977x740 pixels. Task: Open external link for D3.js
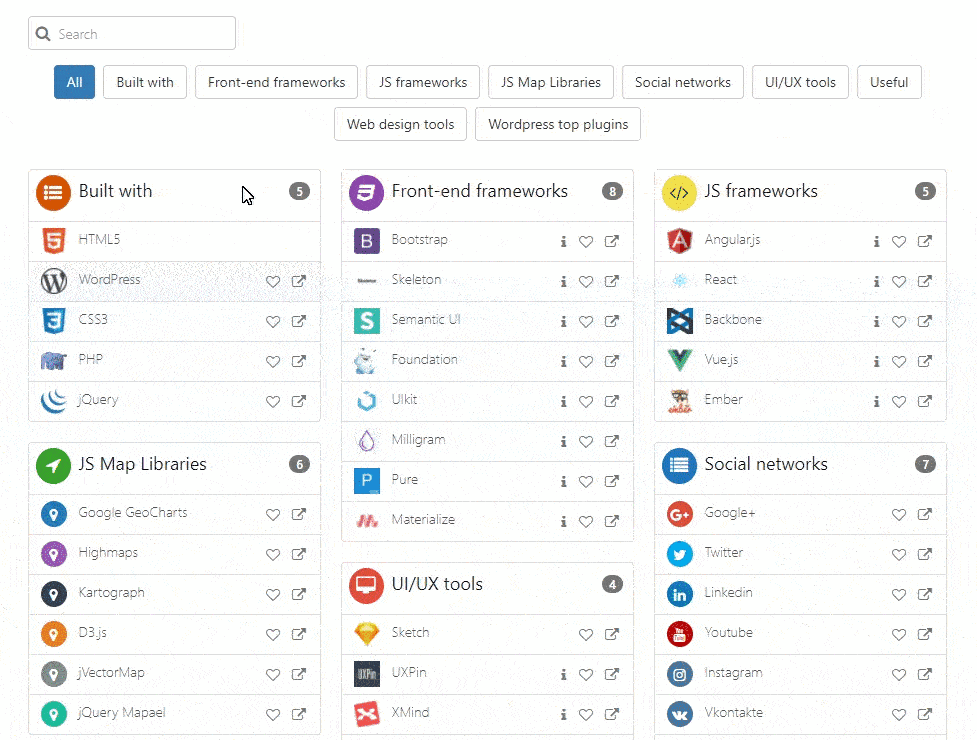(x=298, y=634)
